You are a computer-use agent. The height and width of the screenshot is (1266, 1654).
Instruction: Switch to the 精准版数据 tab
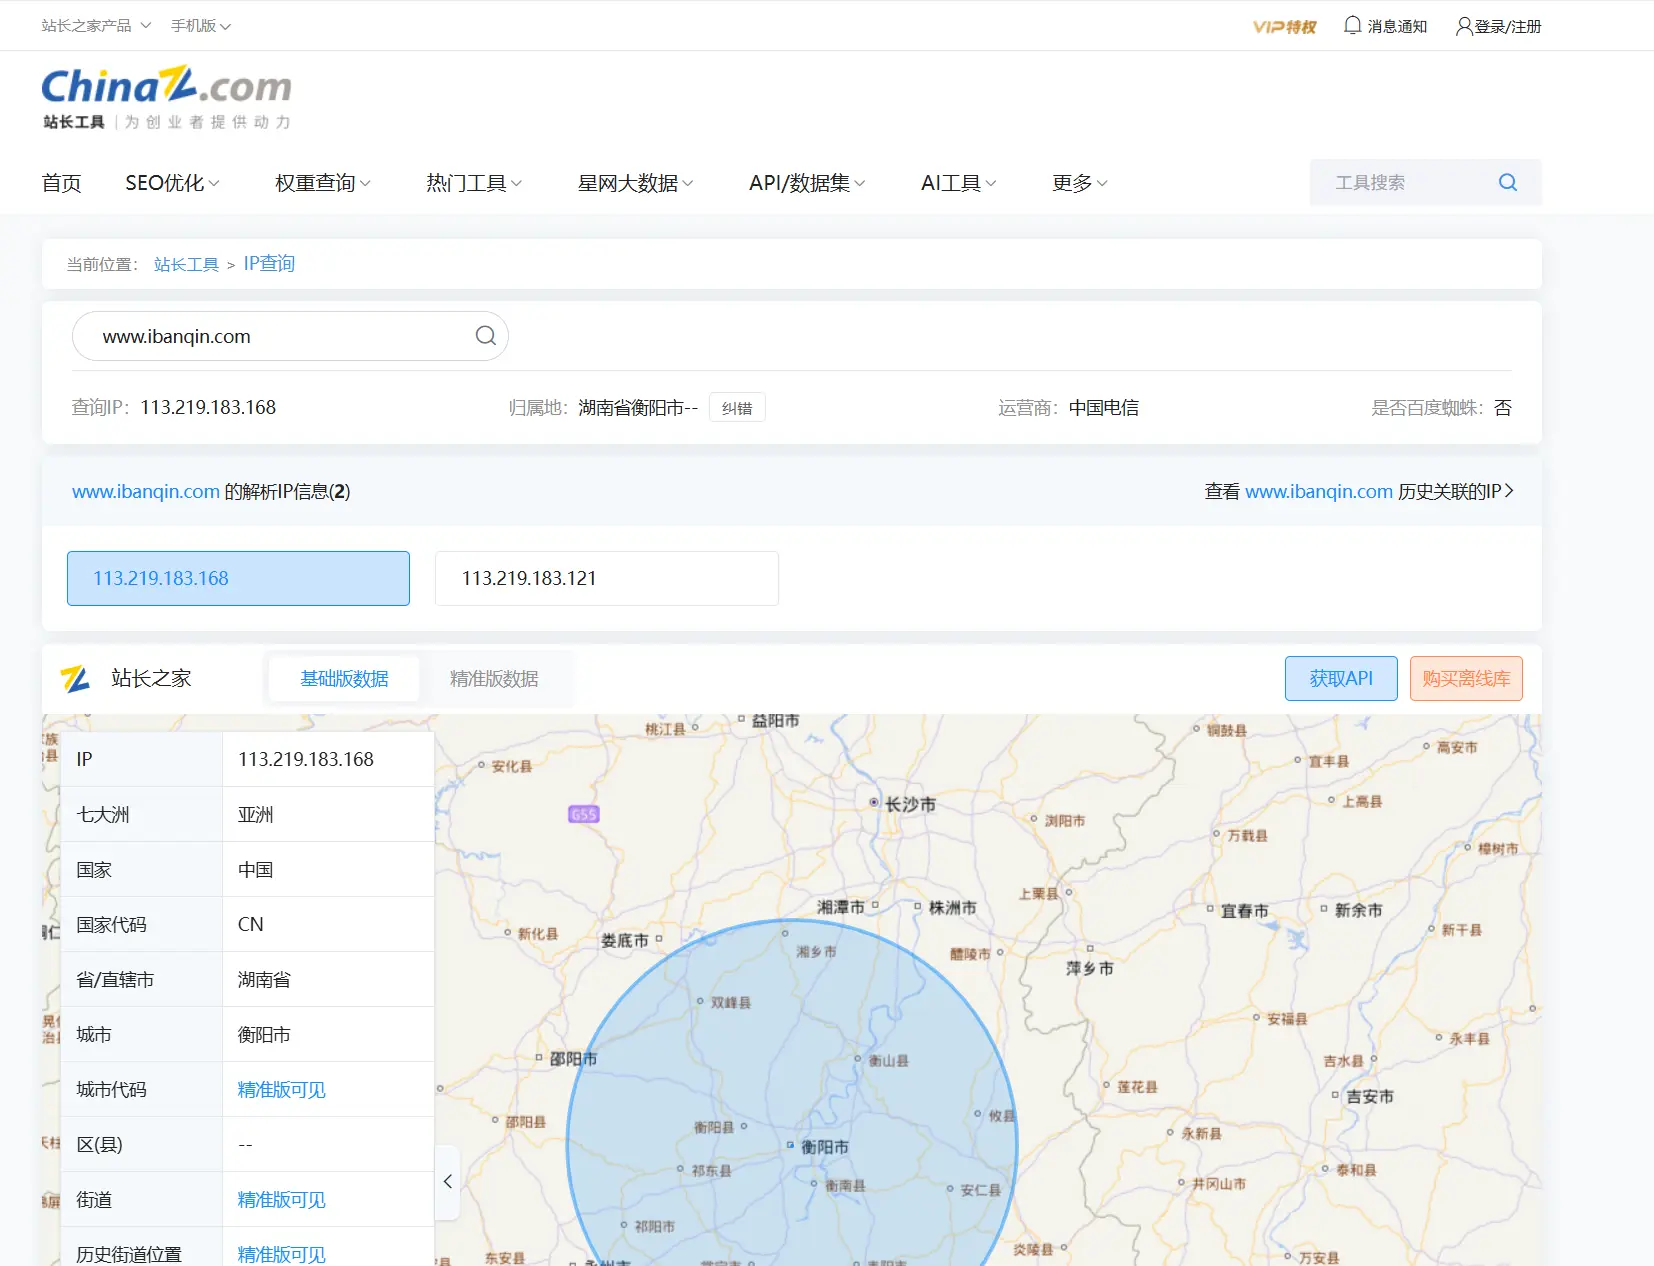(x=494, y=679)
